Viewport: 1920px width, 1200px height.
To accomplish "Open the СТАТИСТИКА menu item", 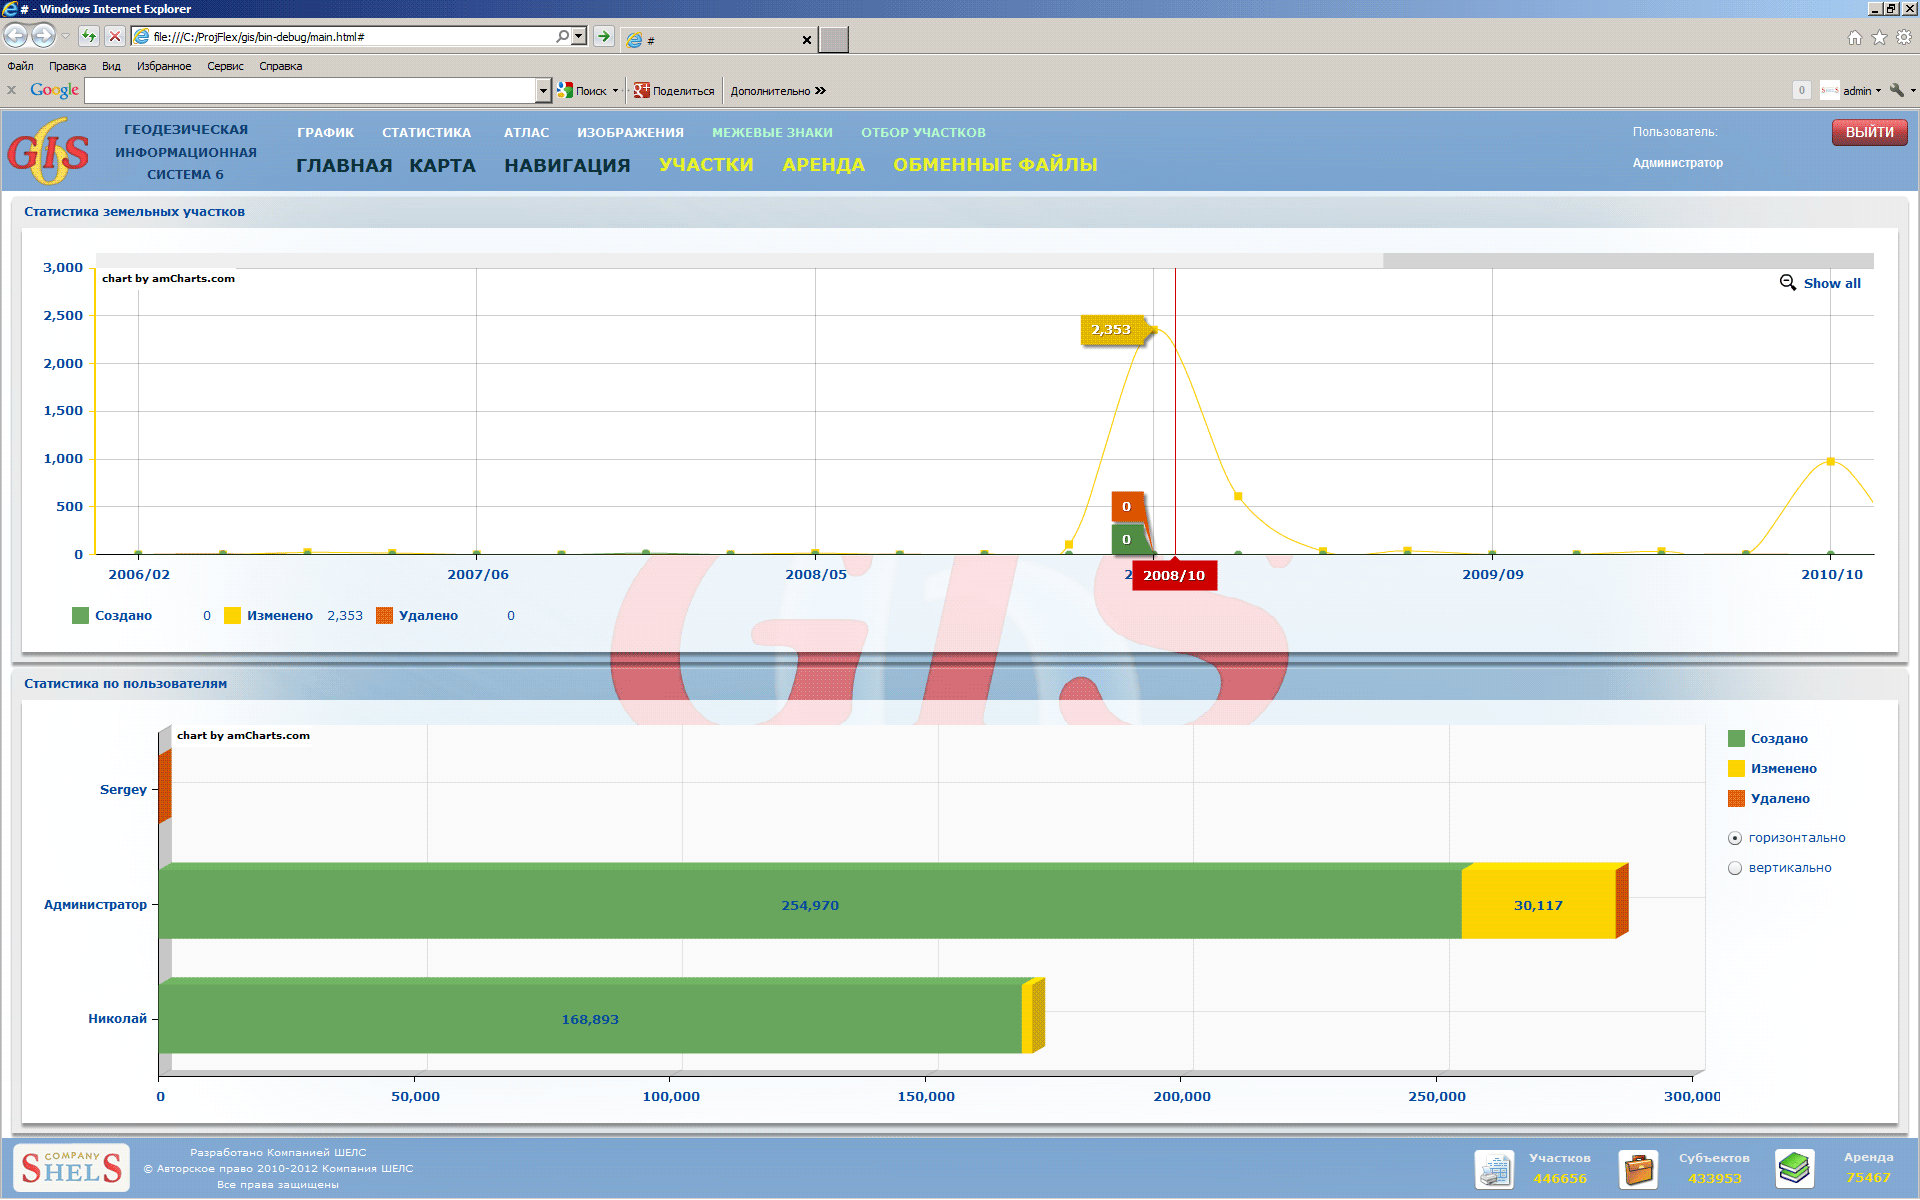I will click(x=426, y=133).
